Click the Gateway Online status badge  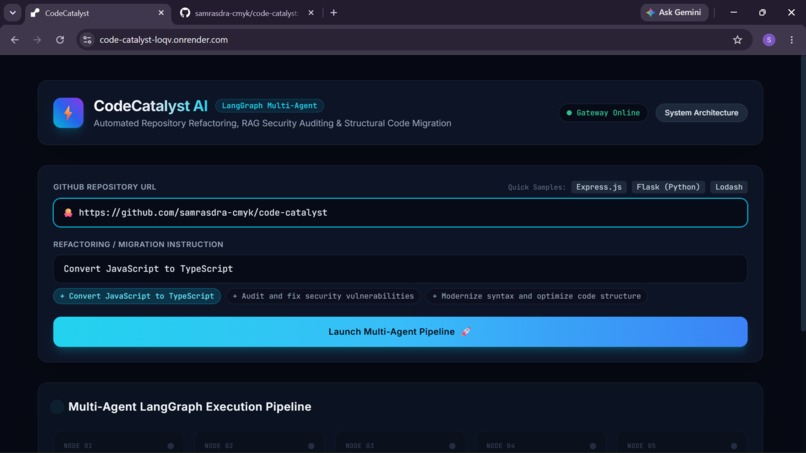(603, 113)
